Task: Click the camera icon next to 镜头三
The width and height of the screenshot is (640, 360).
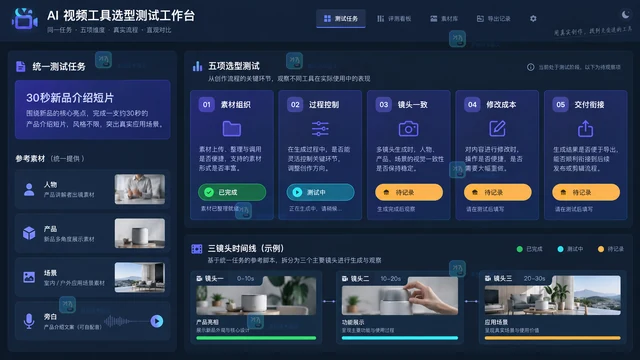Action: [488, 278]
